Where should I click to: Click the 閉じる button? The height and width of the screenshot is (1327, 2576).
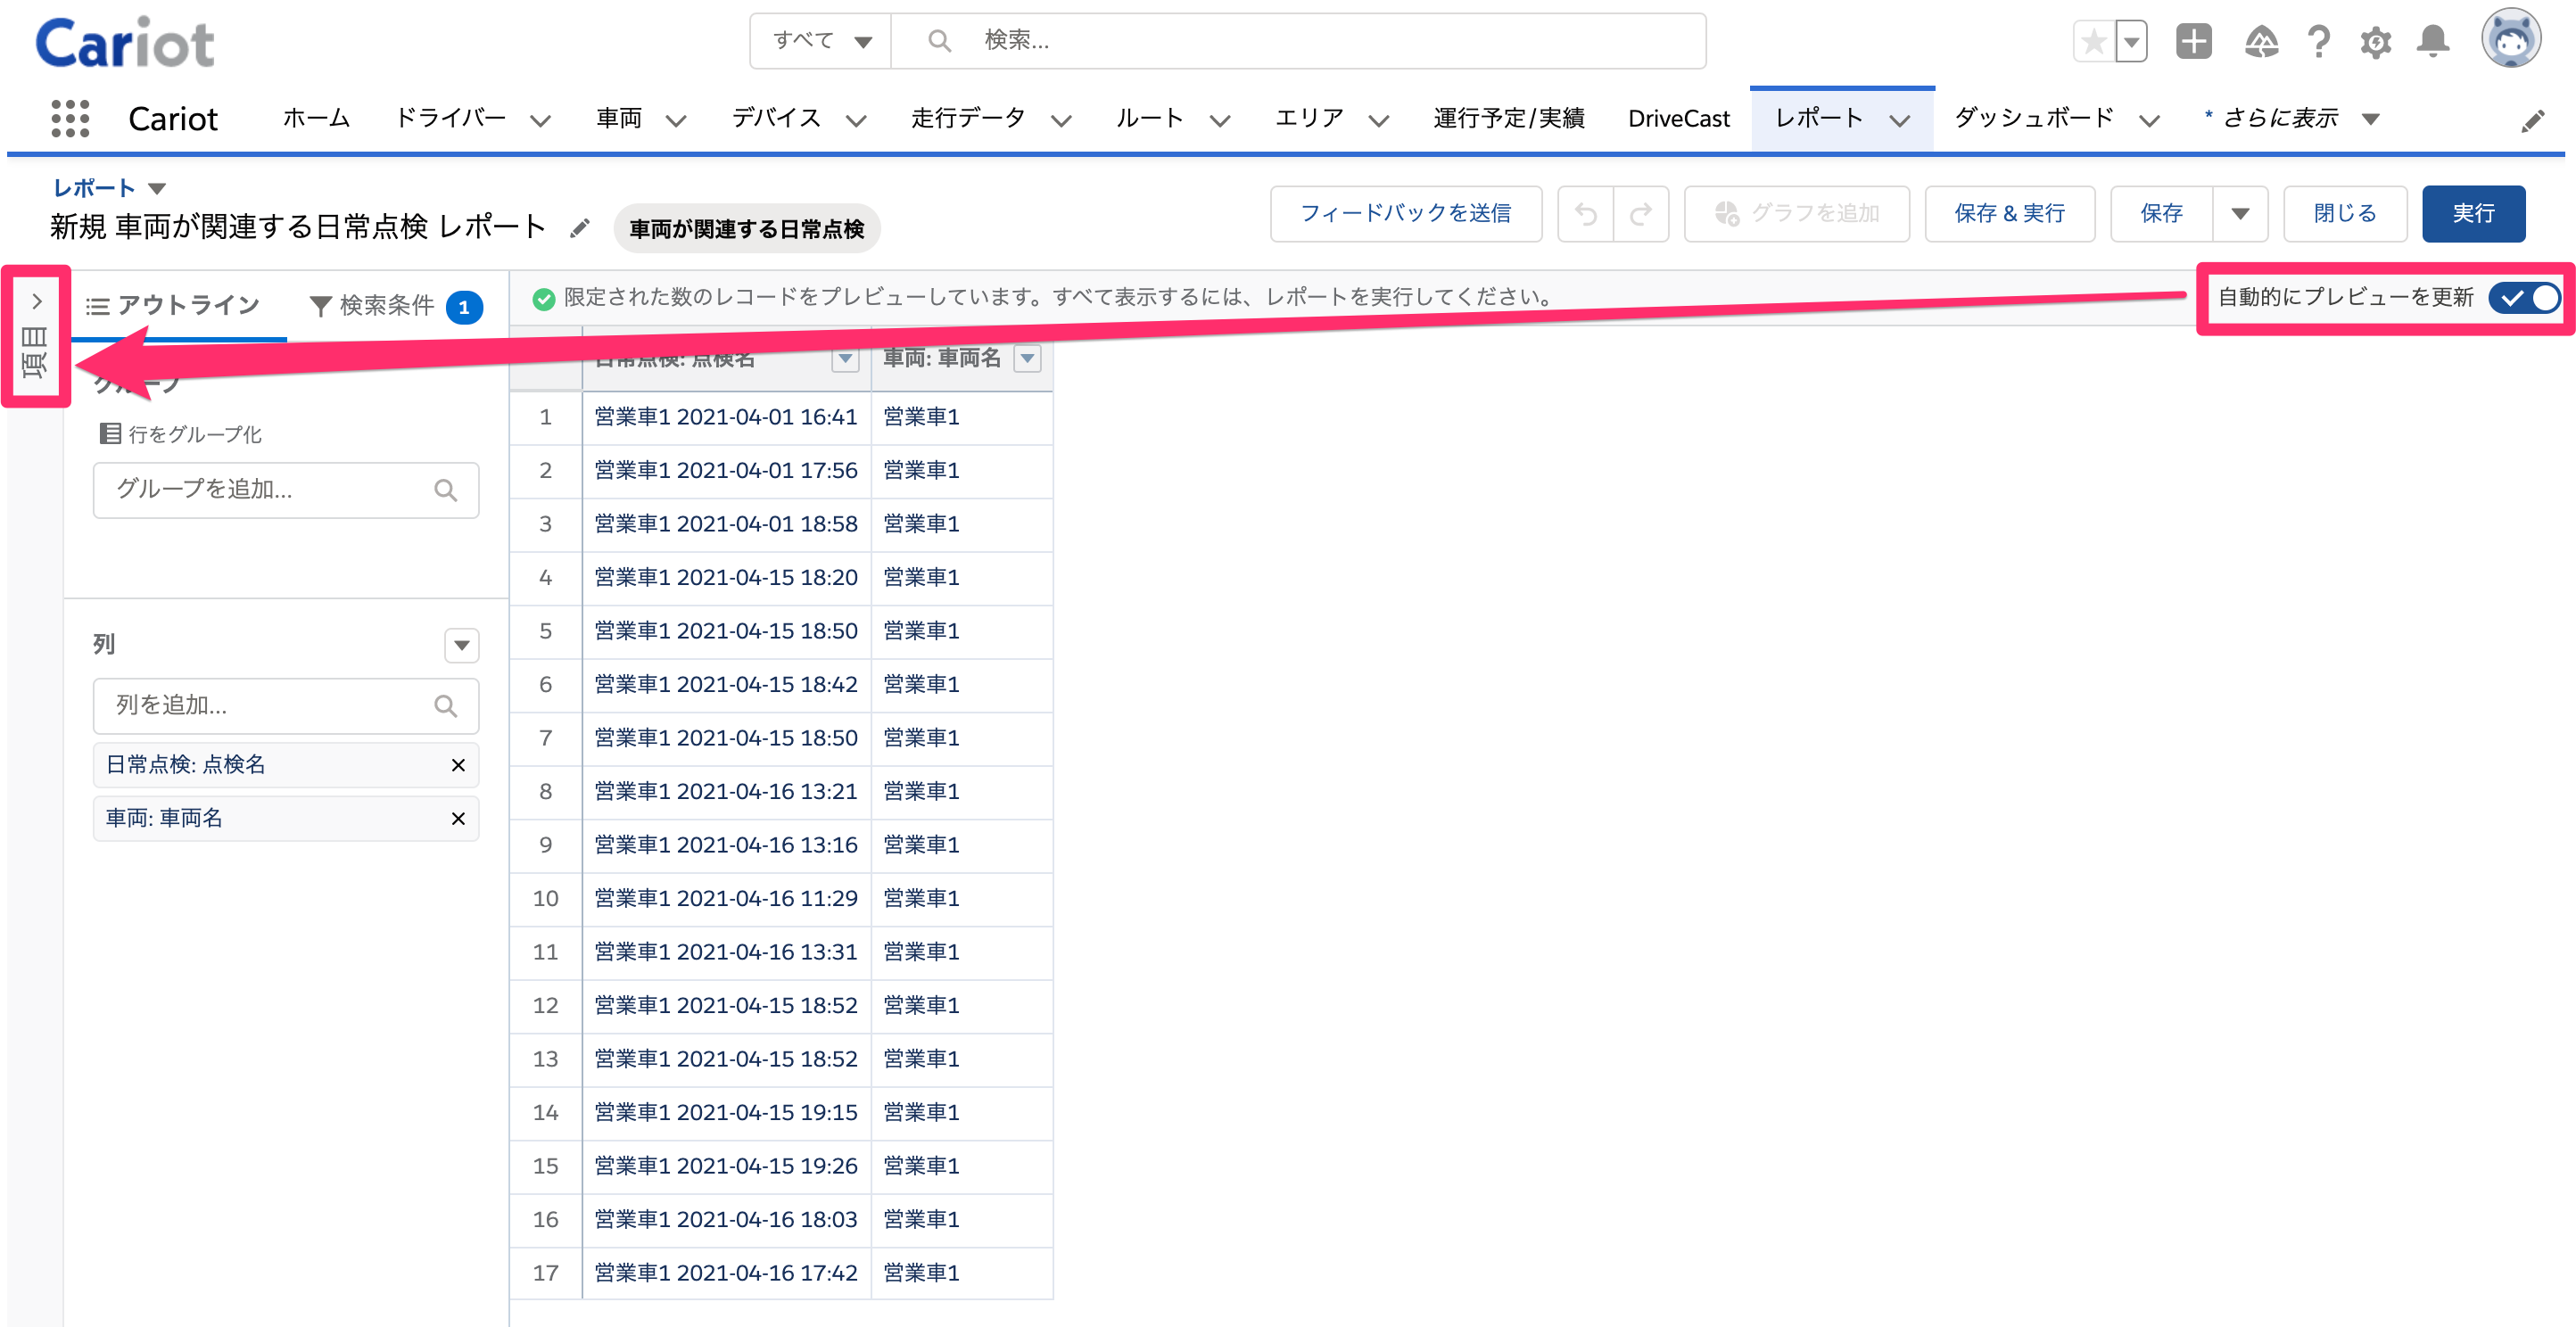2344,213
